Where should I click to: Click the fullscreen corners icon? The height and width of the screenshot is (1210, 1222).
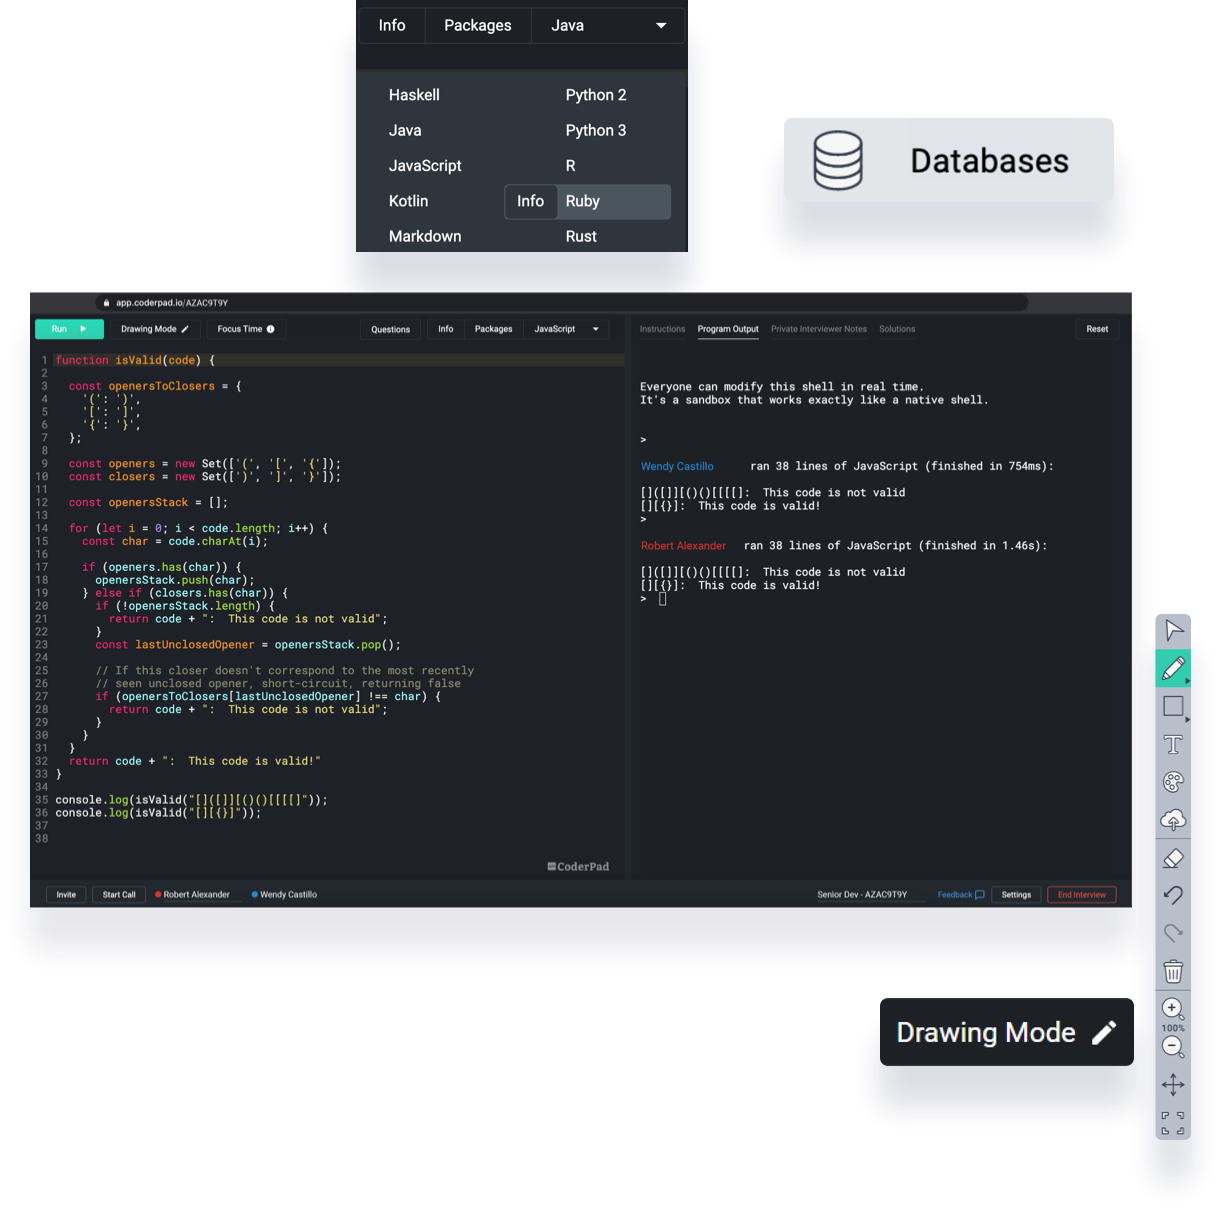click(1173, 1123)
